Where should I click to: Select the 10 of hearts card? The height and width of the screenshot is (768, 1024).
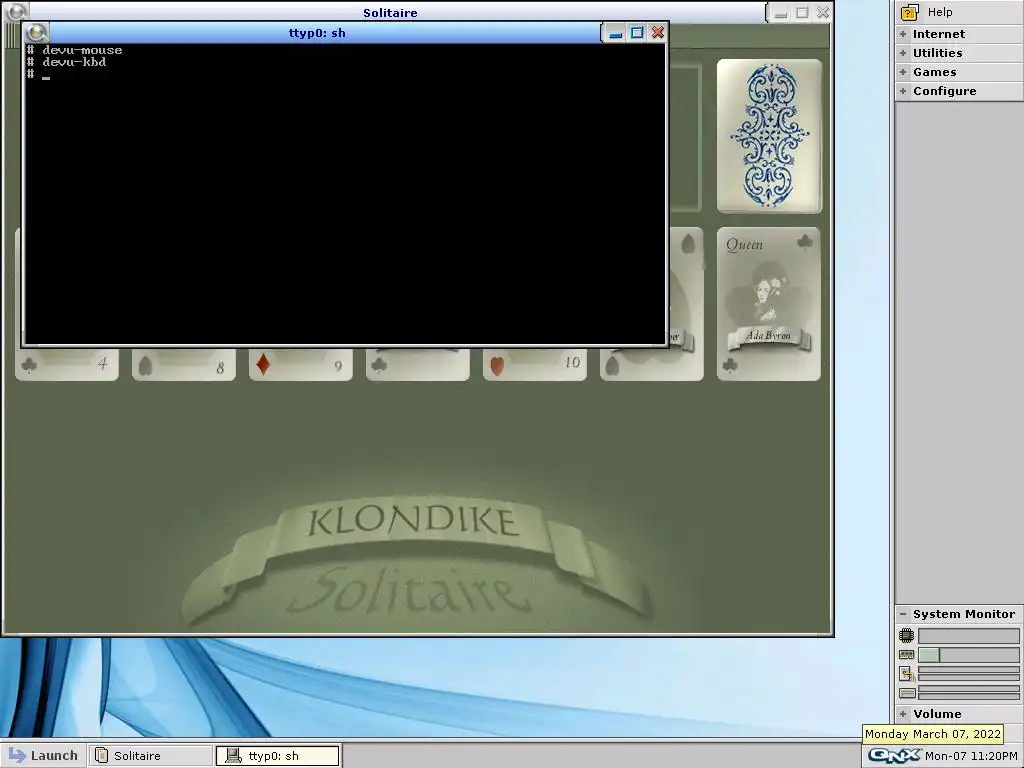[x=535, y=364]
